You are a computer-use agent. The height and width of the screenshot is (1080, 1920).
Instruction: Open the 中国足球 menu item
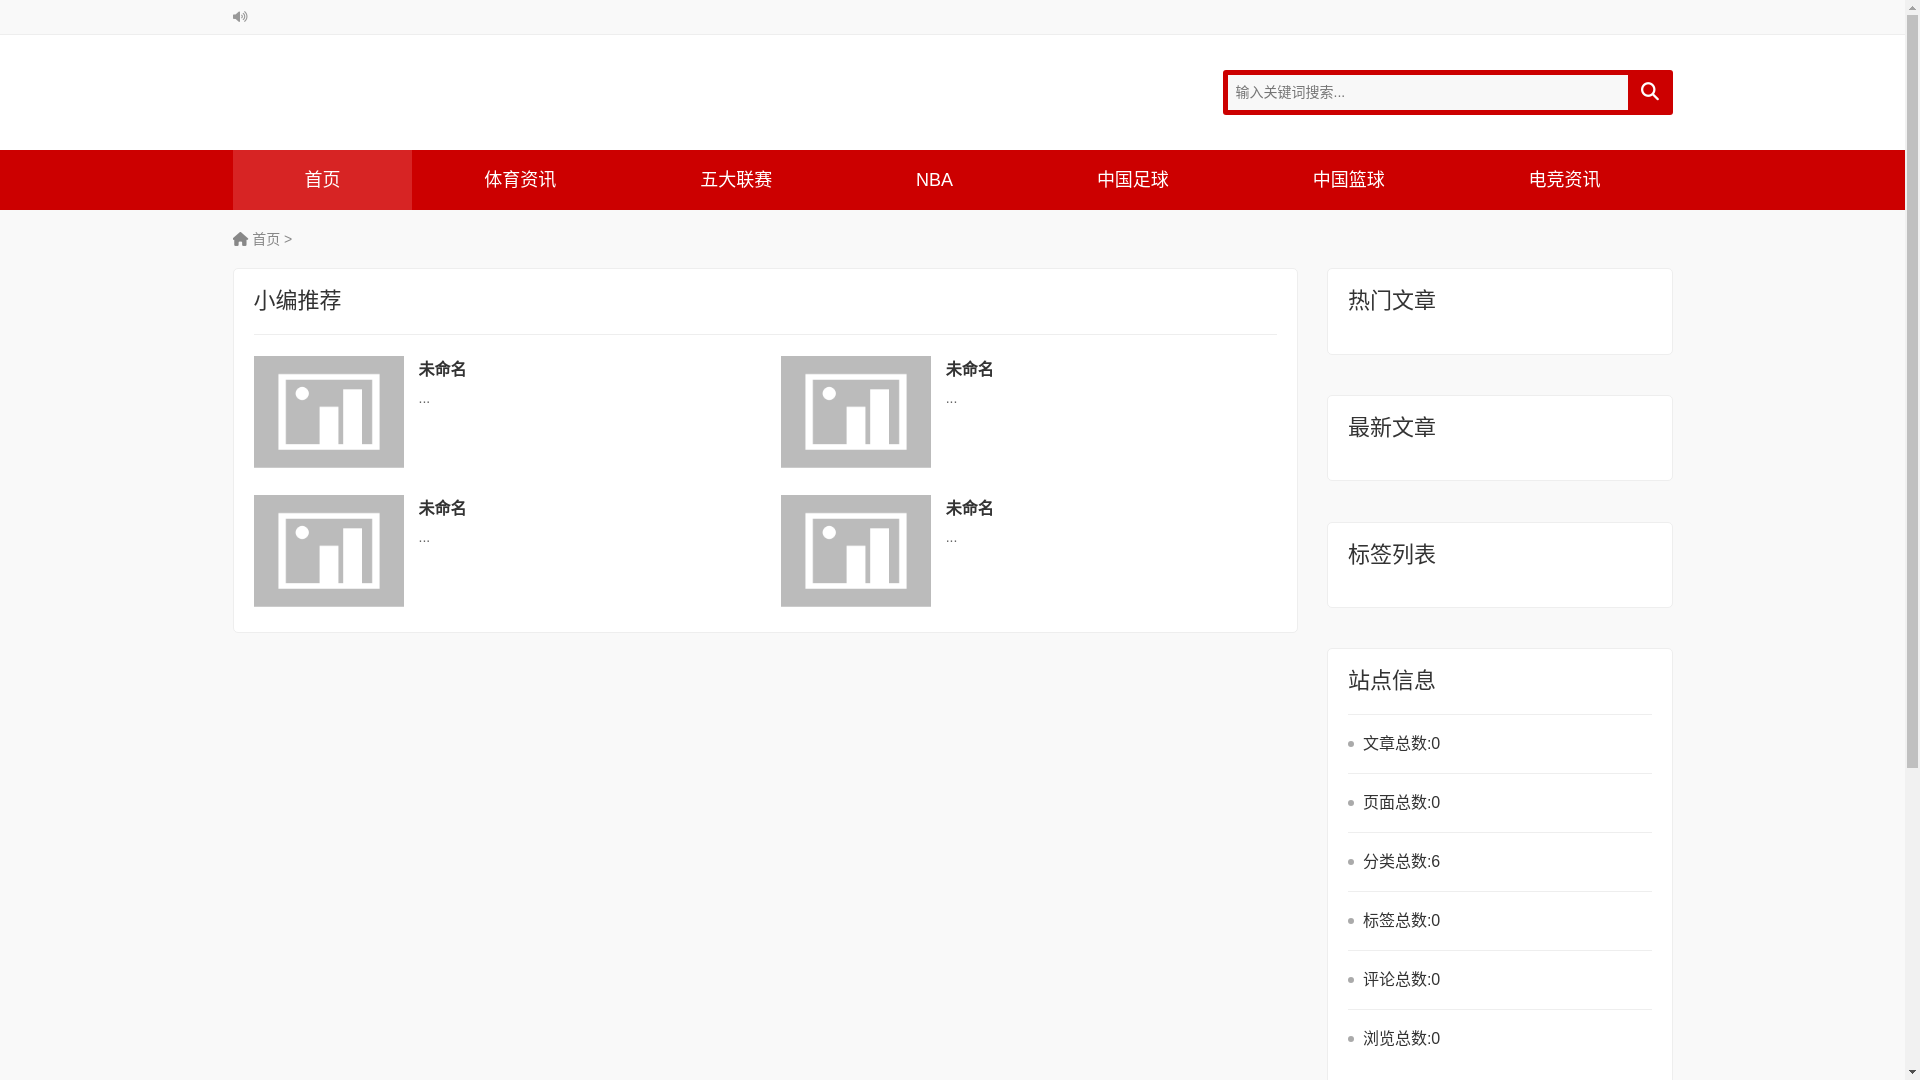1132,180
